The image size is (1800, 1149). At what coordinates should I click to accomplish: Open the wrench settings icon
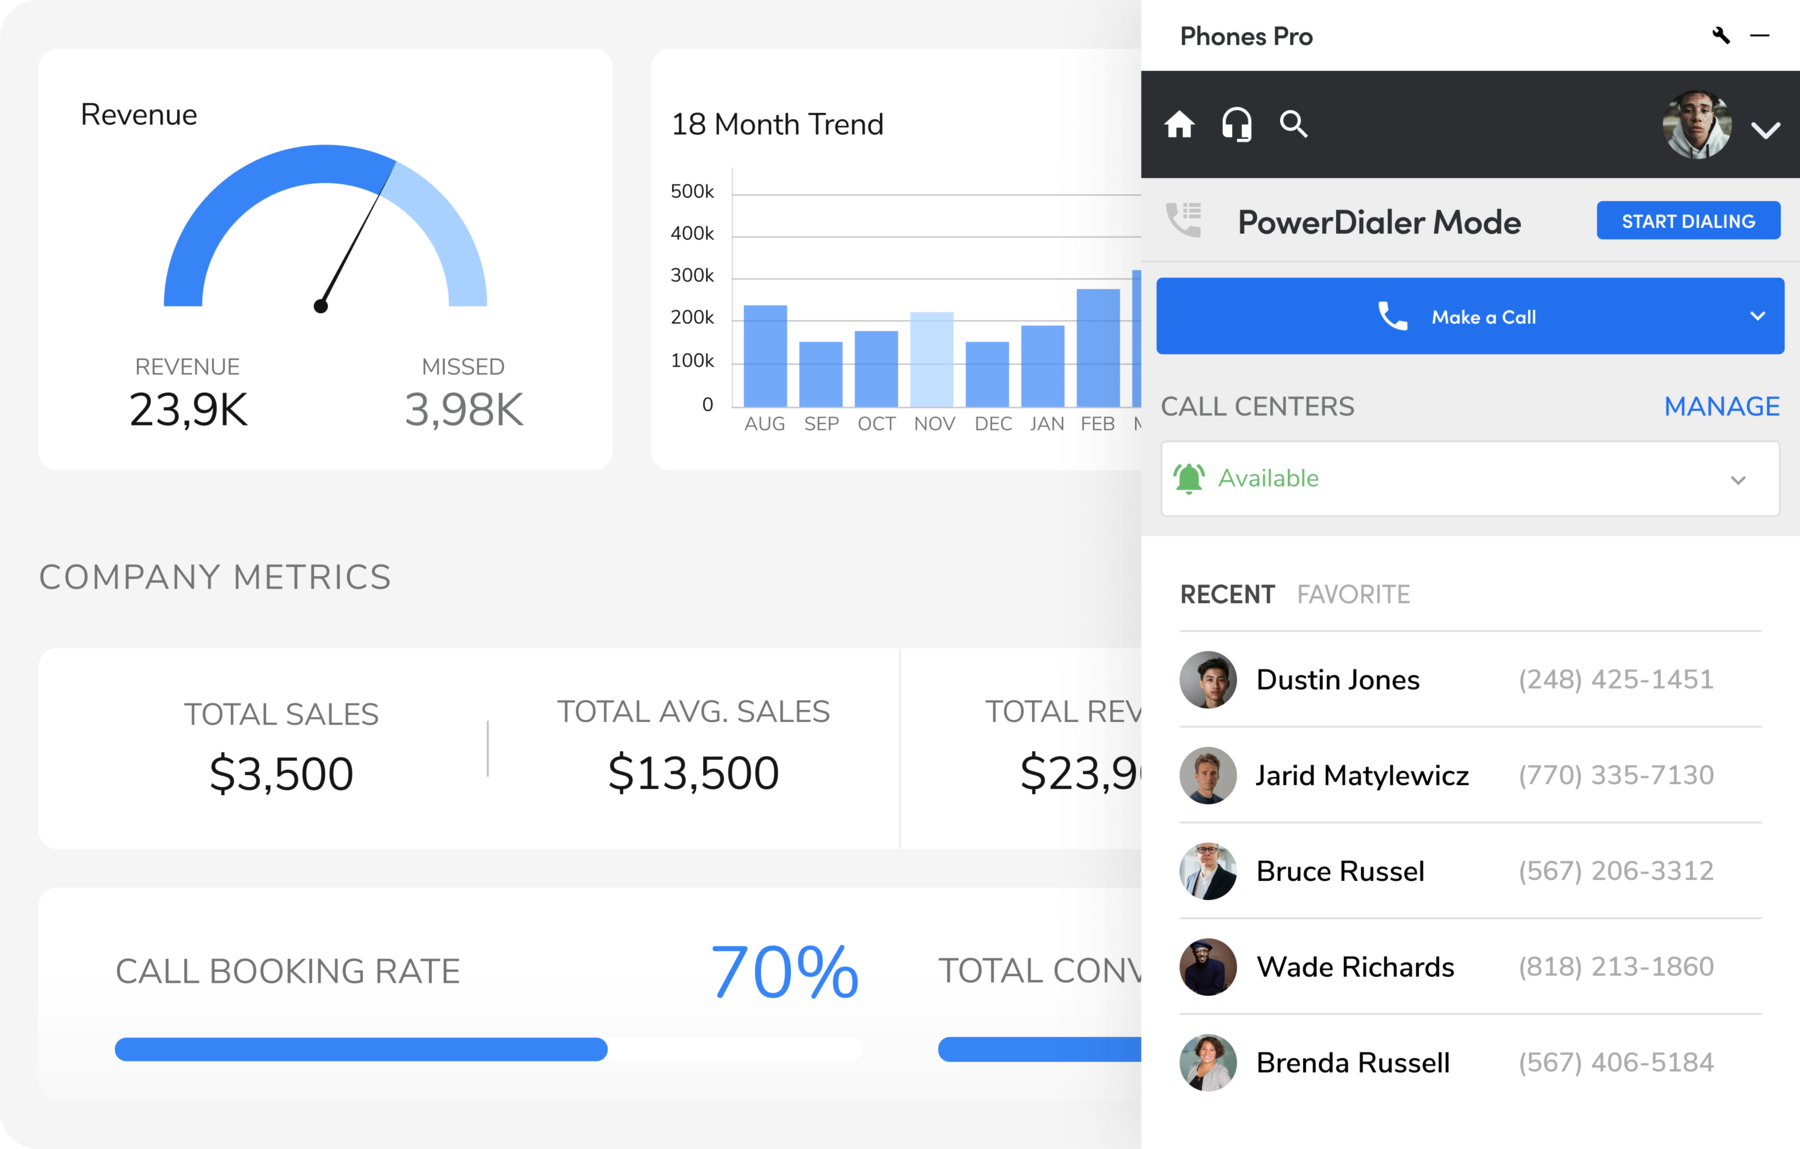coord(1721,36)
